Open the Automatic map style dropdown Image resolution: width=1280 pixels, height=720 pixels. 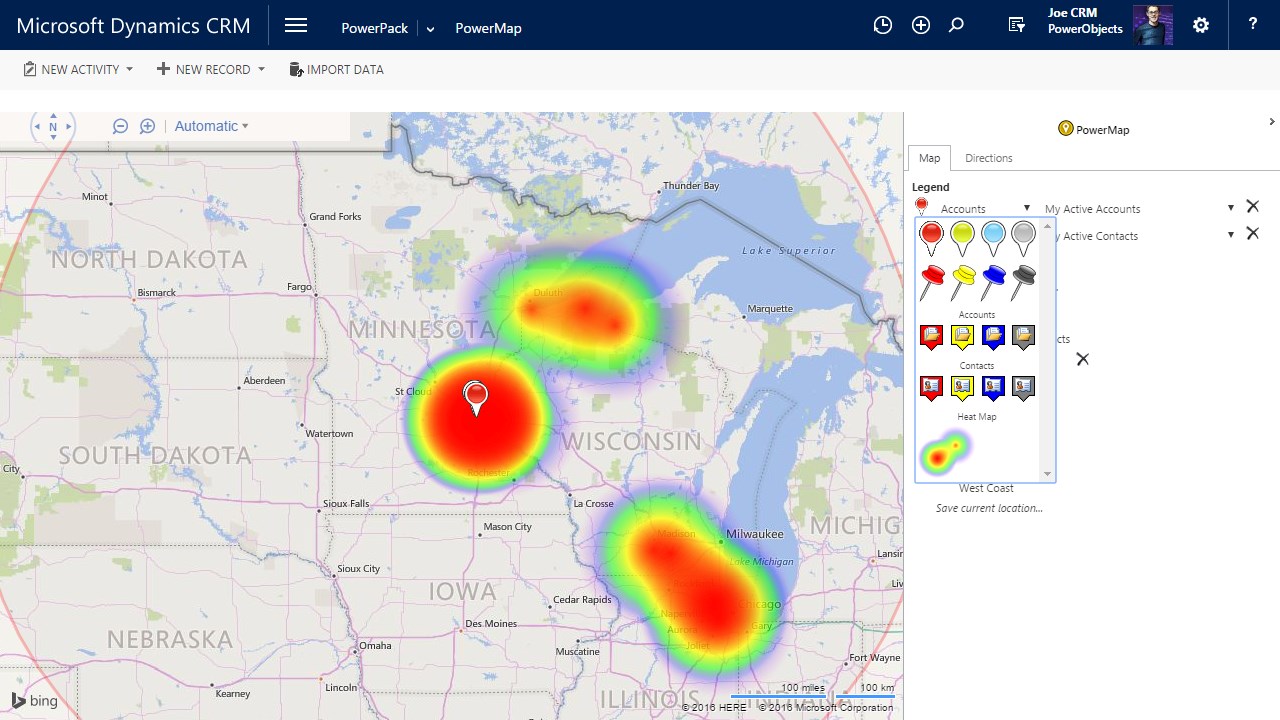211,126
